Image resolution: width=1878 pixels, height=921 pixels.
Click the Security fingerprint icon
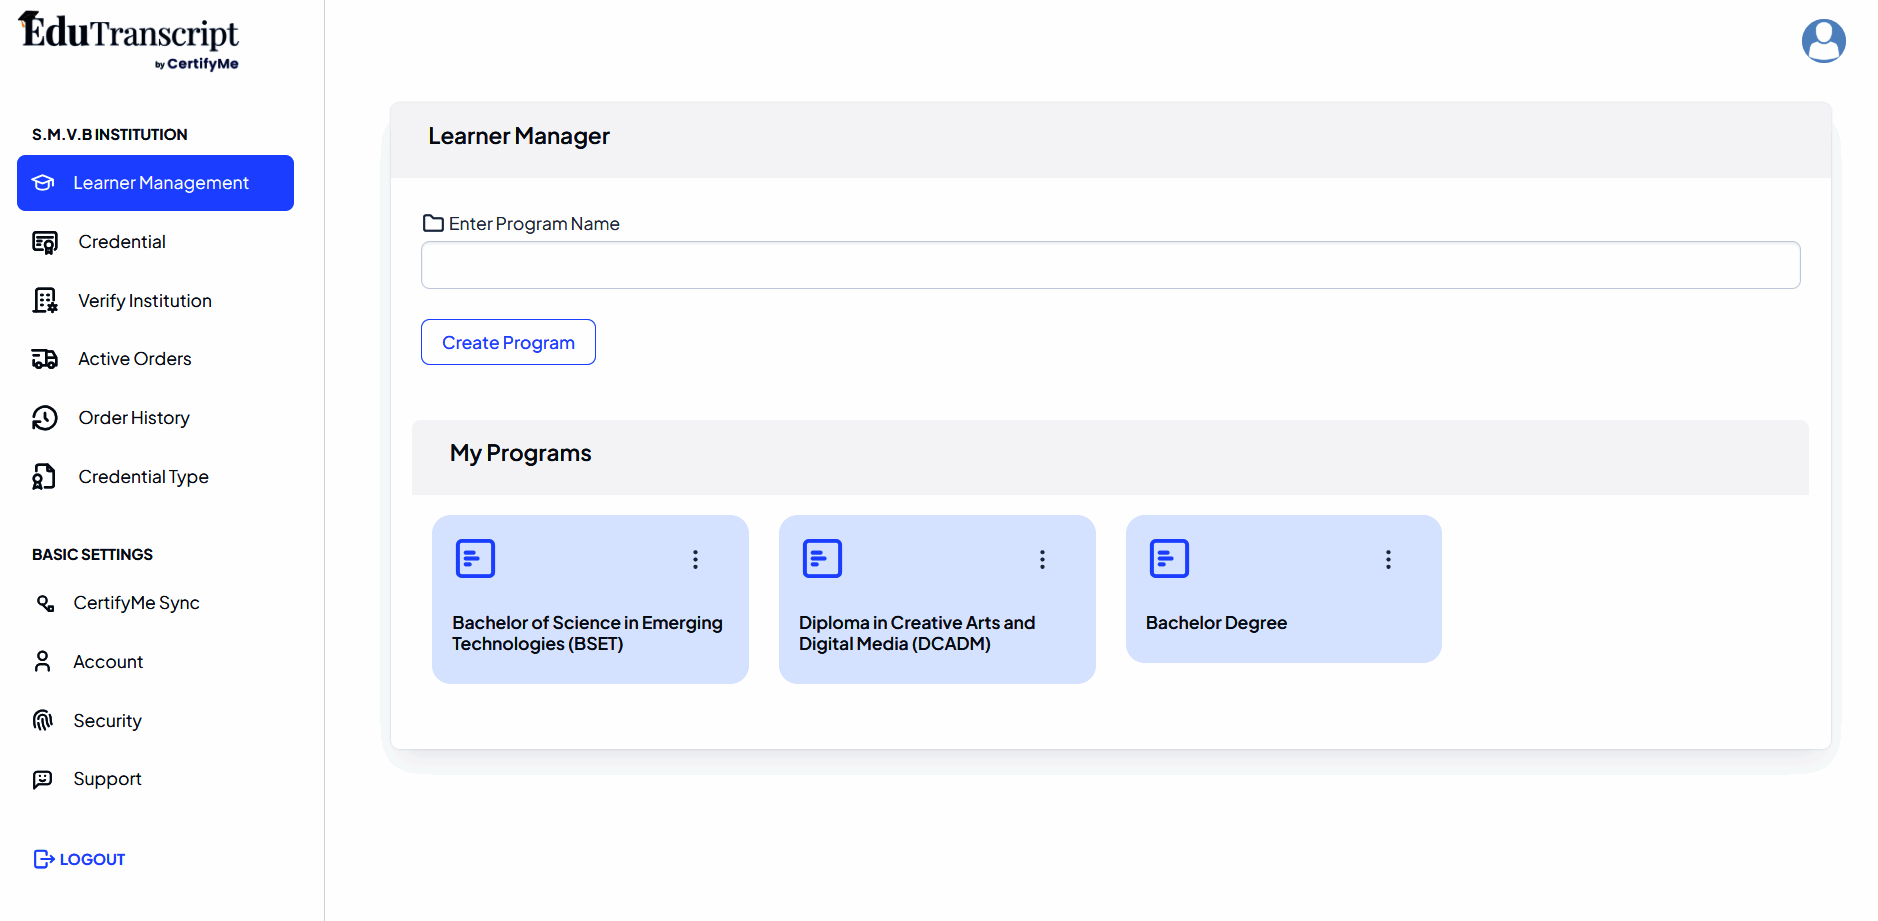42,720
